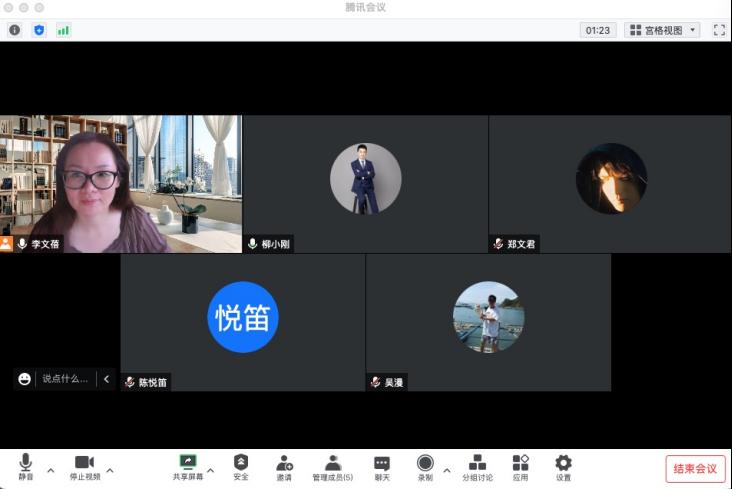Mute microphone with 静音 button
Viewport: 732px width, 489px height.
click(25, 467)
